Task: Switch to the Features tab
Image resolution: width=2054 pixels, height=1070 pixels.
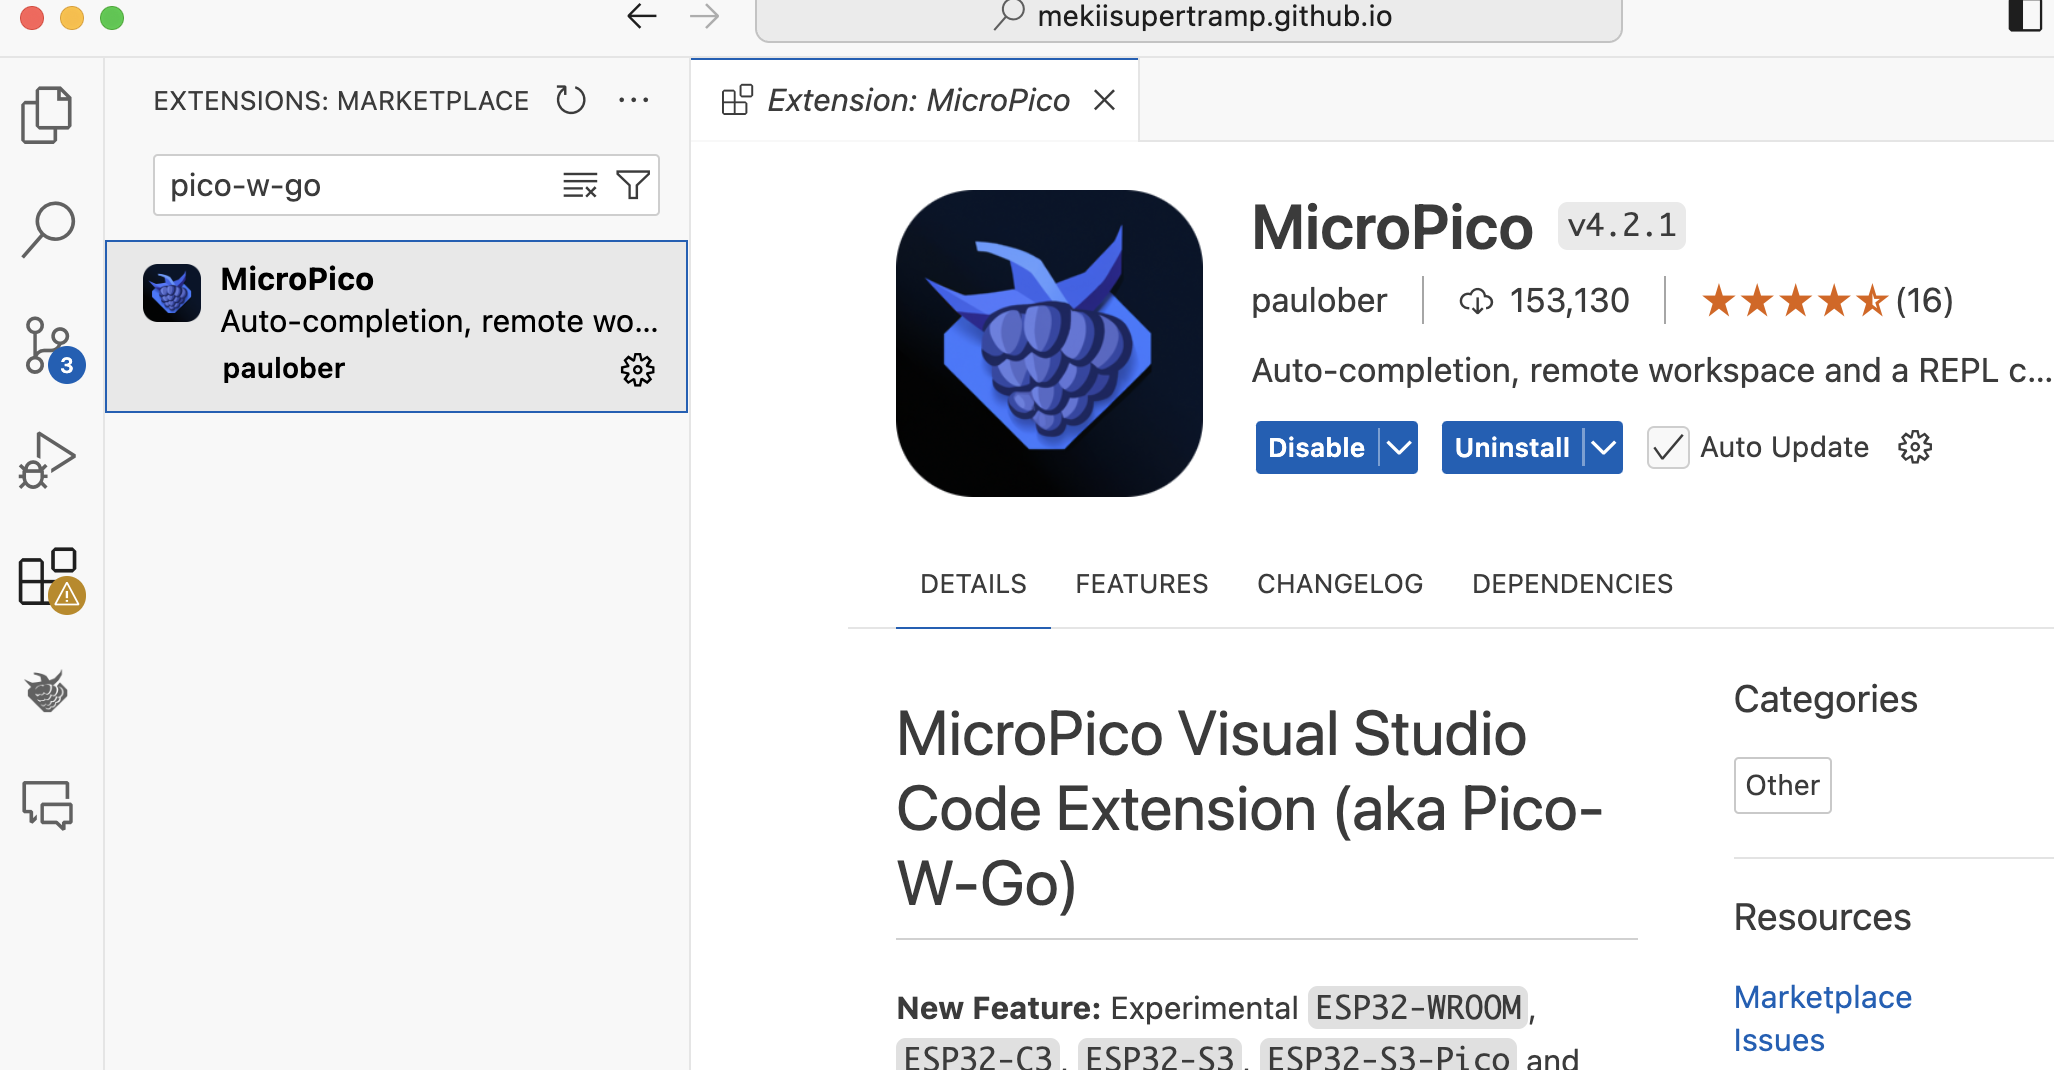Action: click(1141, 584)
